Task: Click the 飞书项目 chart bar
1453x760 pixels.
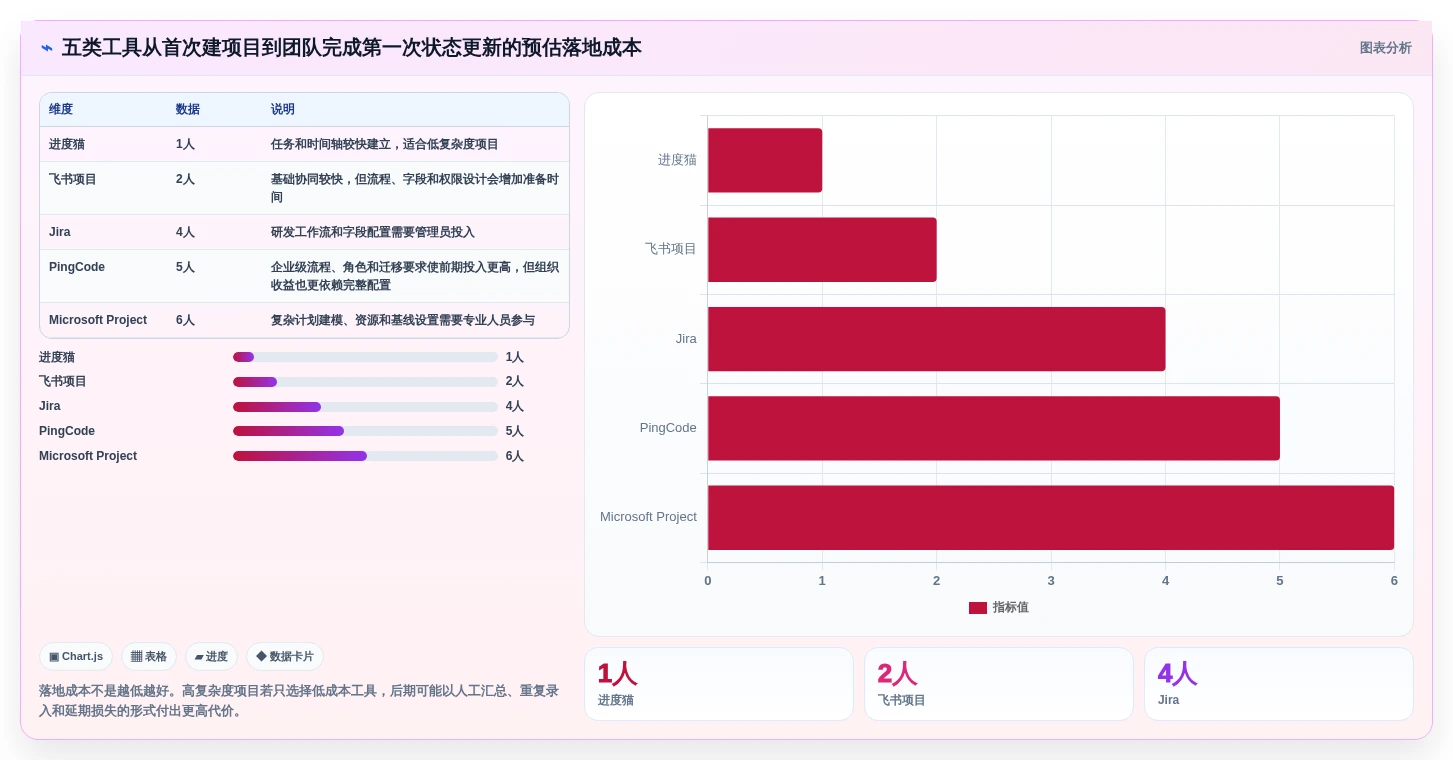Action: click(822, 250)
